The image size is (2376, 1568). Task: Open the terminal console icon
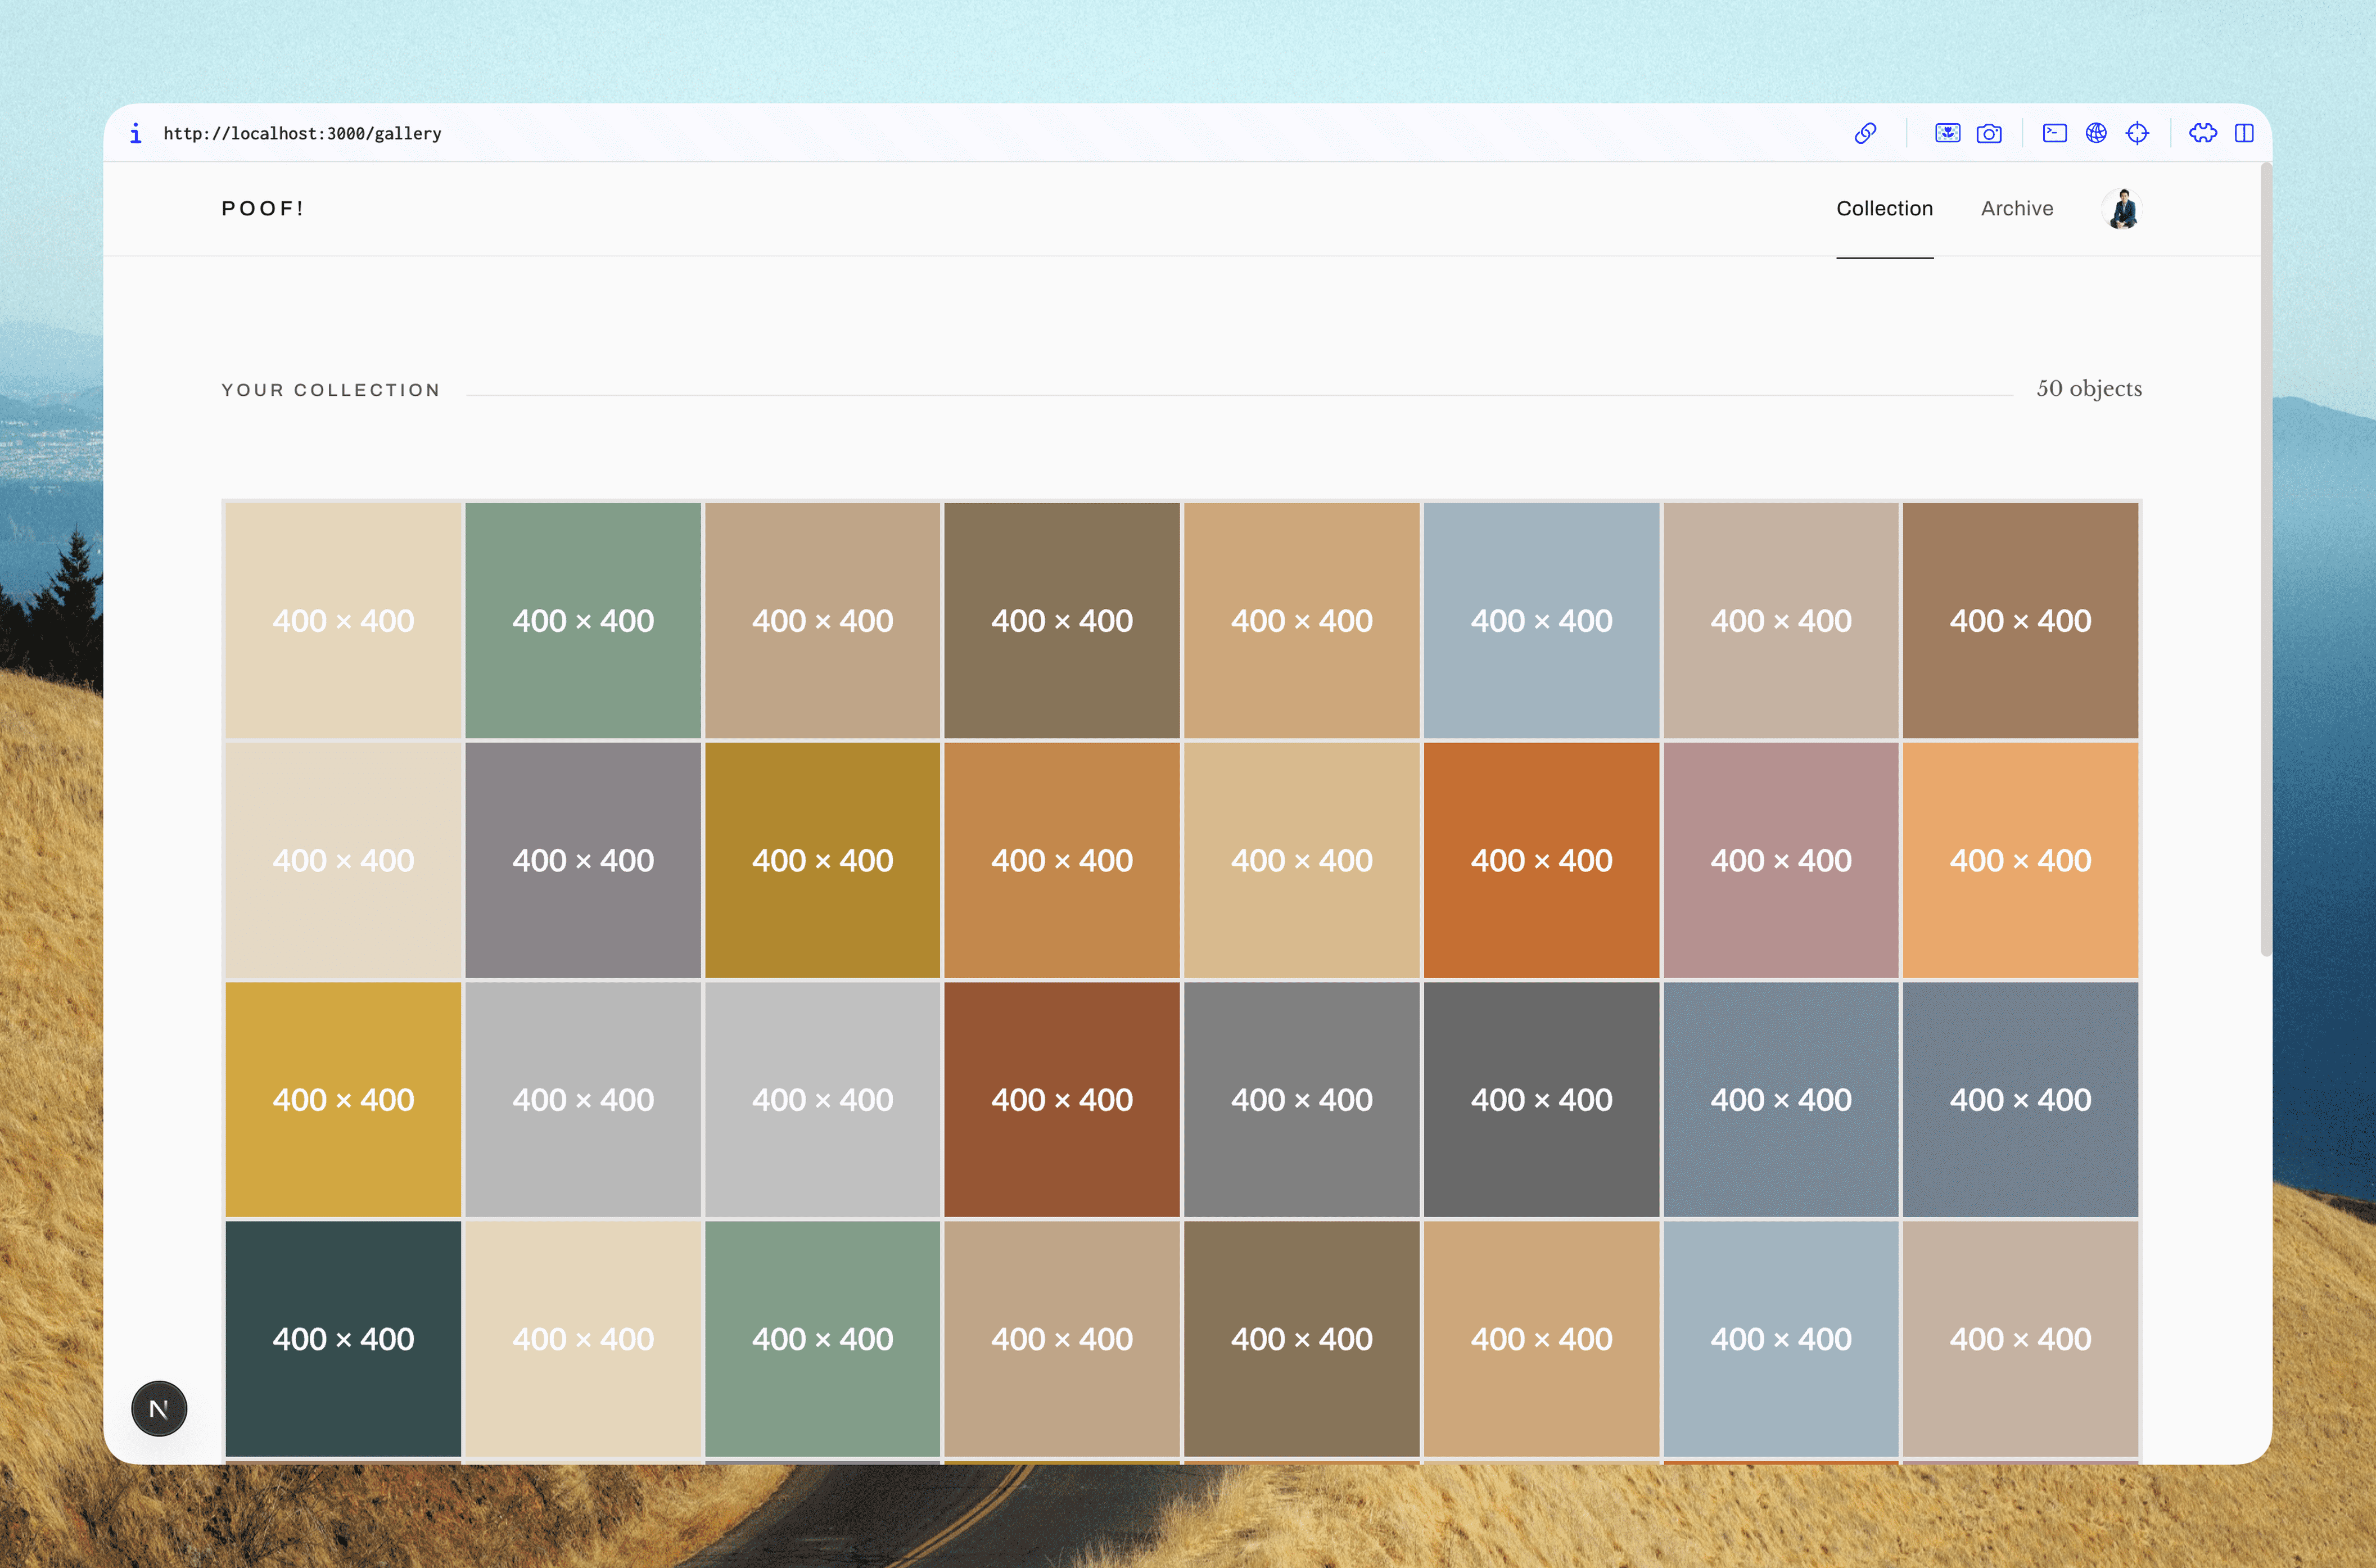tap(2054, 133)
